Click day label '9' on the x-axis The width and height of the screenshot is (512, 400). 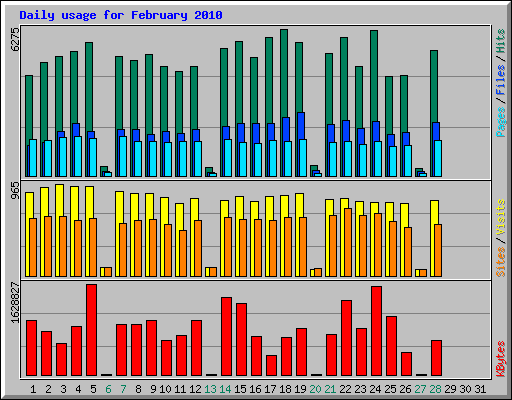coord(153,389)
